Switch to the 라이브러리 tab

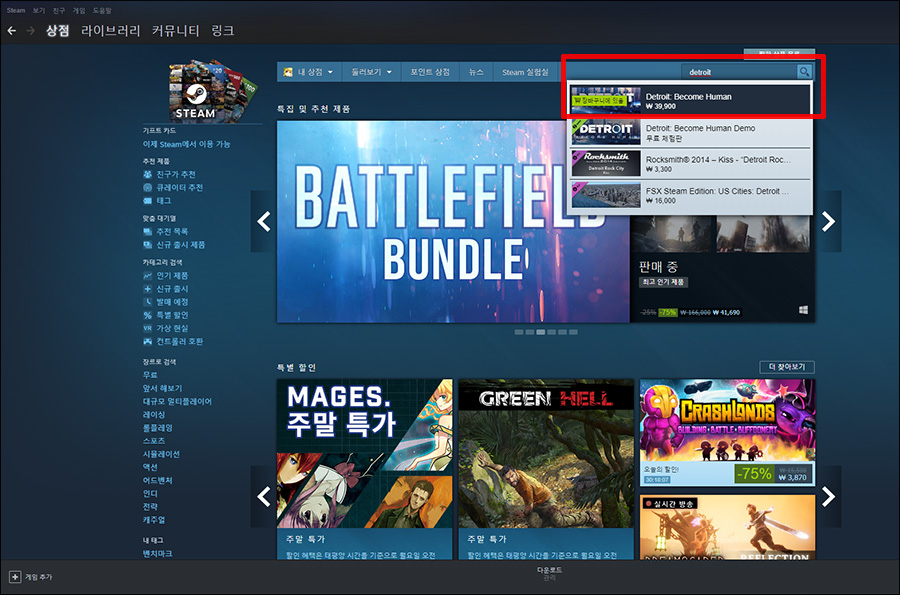[111, 30]
